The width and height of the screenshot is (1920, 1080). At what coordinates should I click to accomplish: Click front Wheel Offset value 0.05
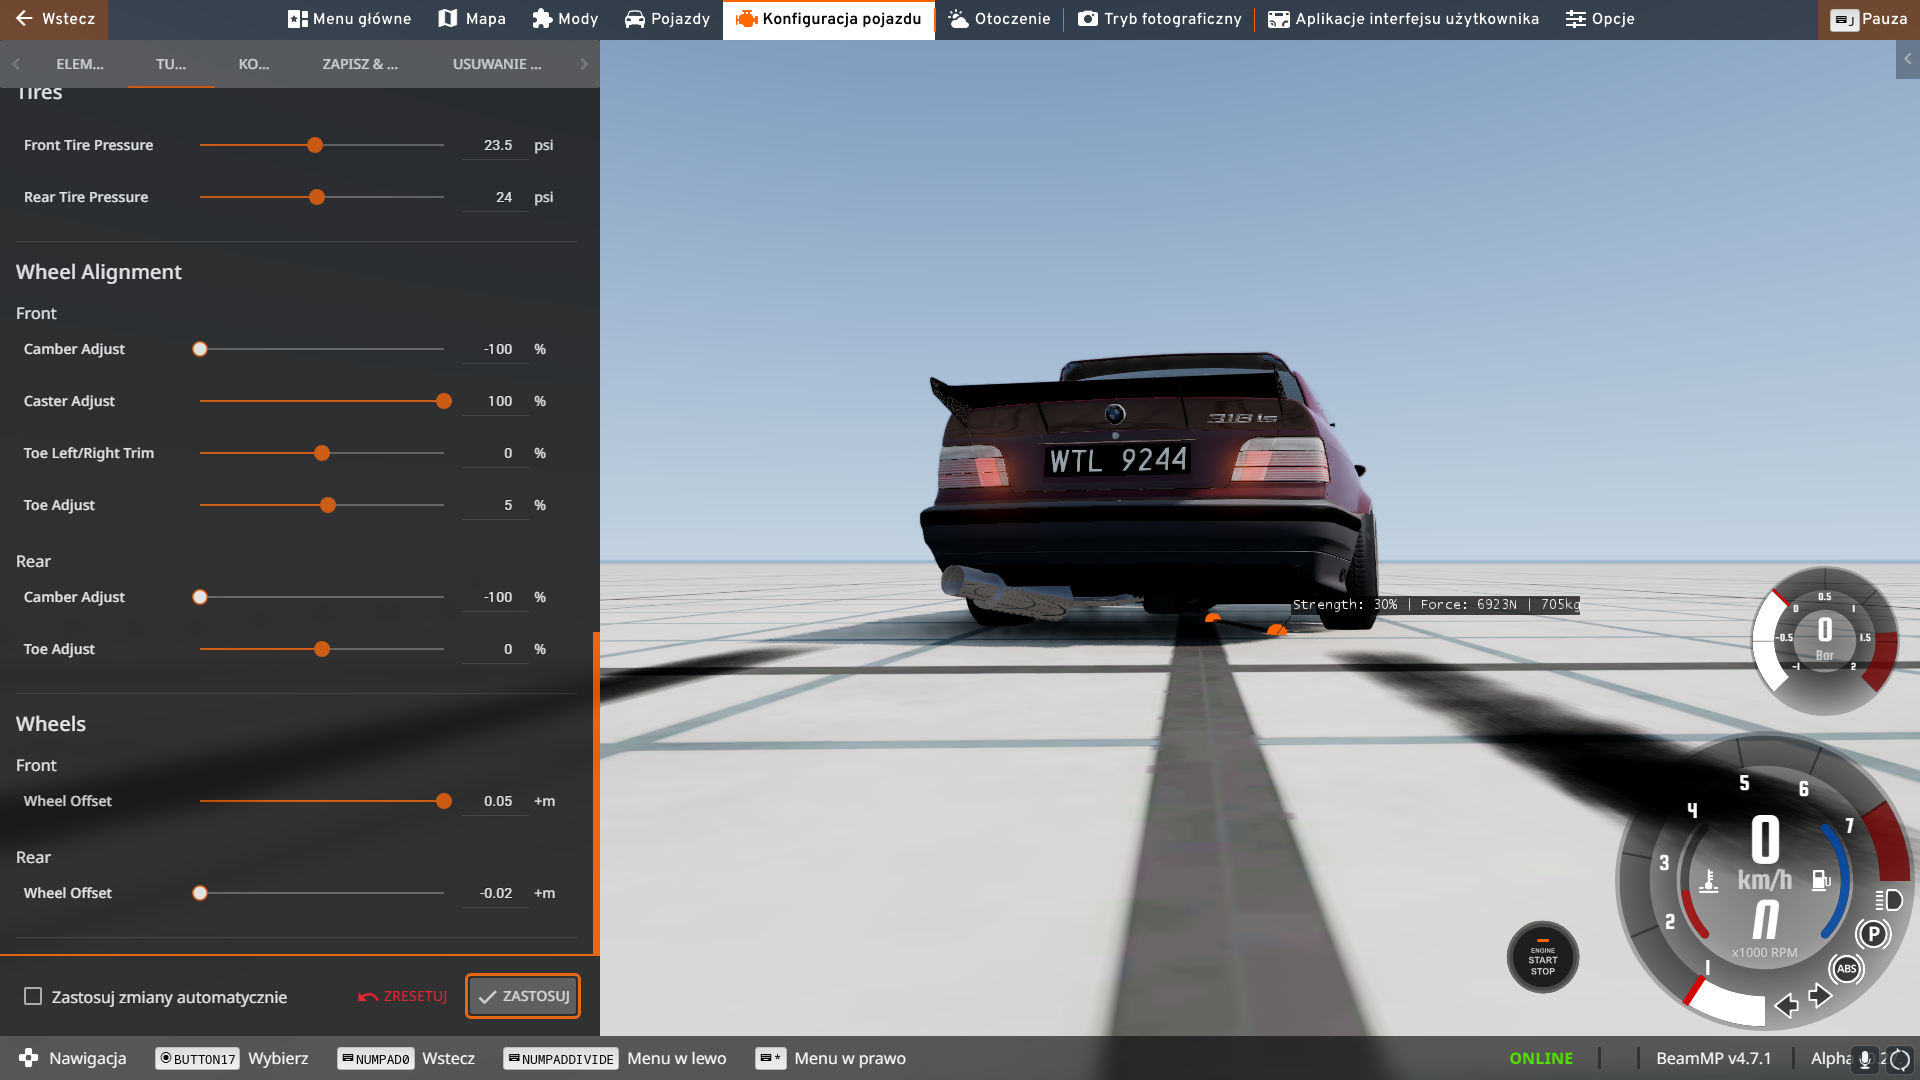pyautogui.click(x=495, y=801)
